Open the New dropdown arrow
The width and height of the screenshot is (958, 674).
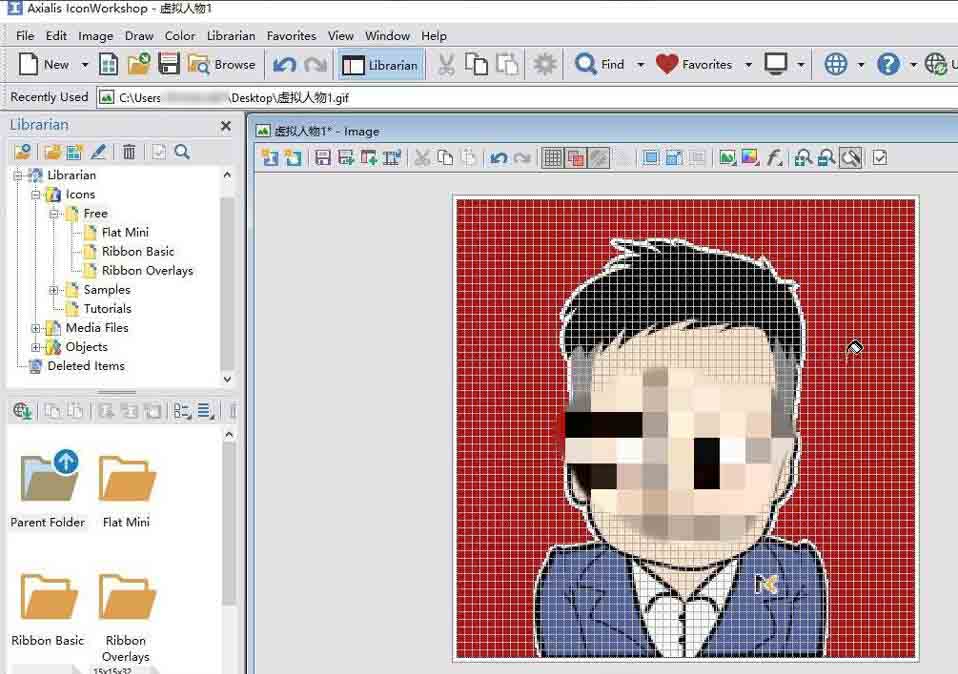coord(85,65)
